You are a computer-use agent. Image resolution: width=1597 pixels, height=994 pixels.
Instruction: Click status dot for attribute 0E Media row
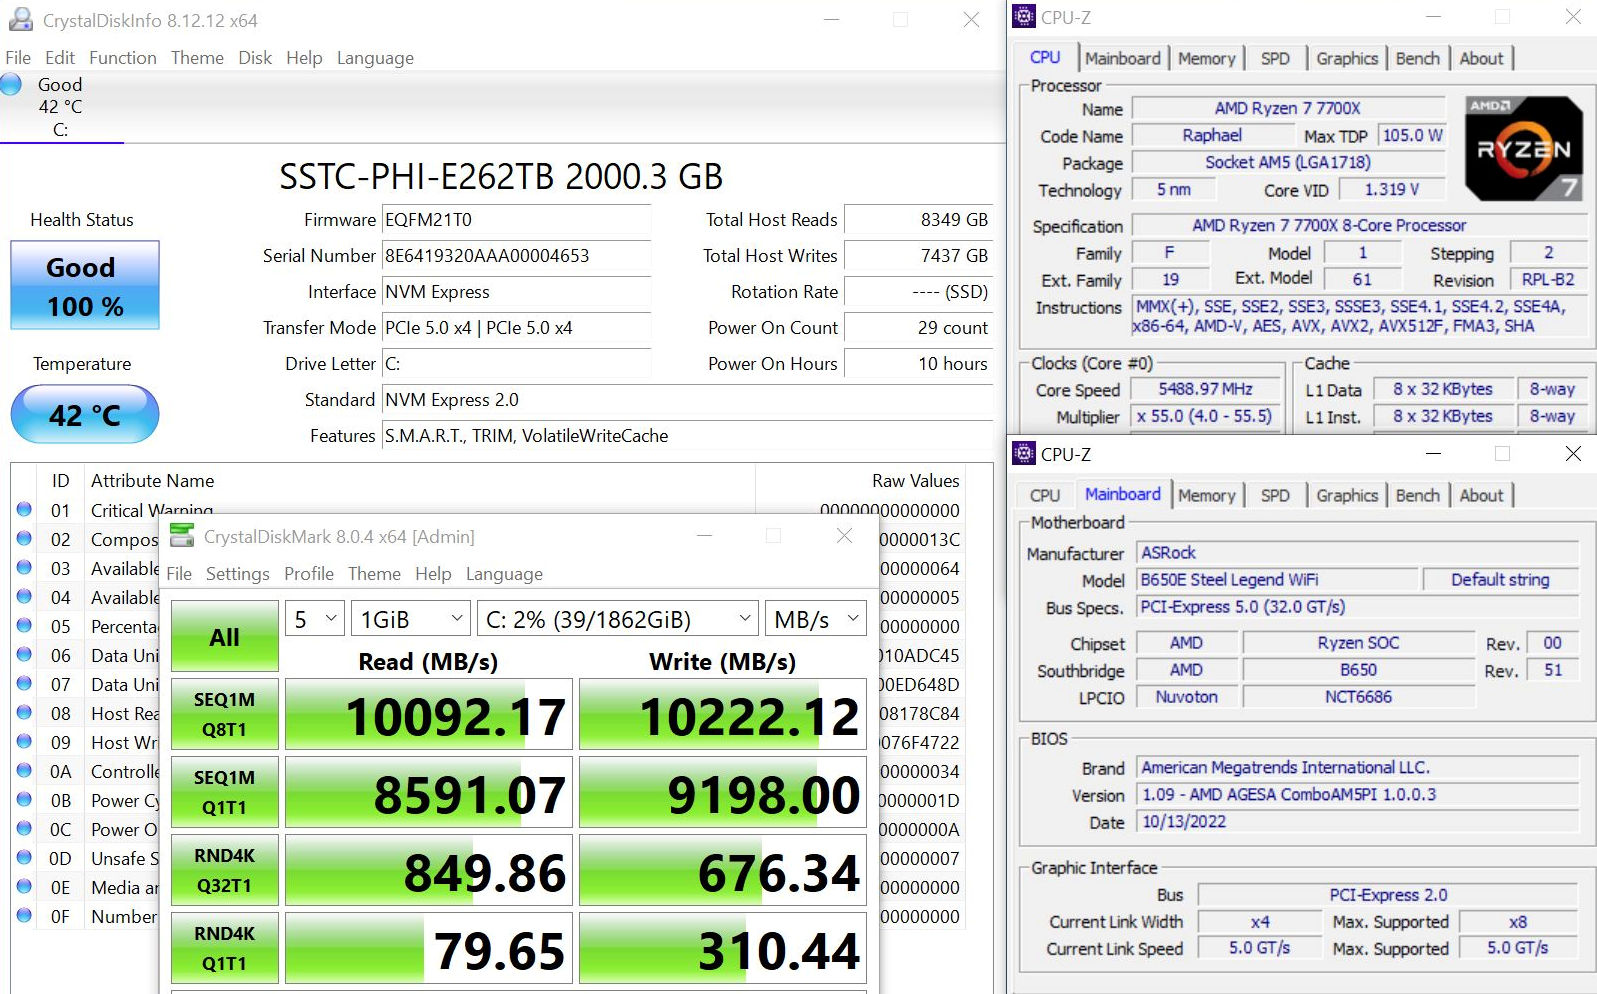(24, 887)
